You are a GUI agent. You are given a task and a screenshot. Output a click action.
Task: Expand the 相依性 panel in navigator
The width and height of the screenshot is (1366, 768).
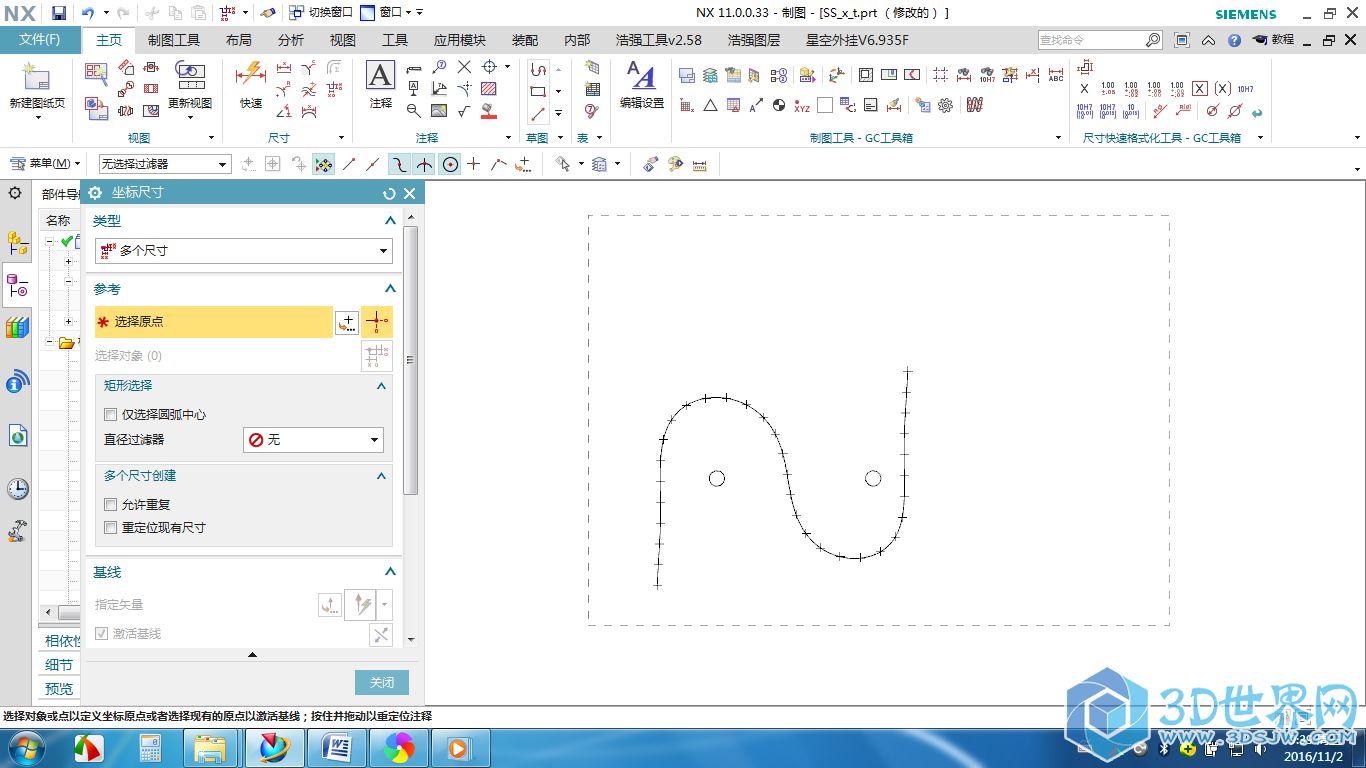pos(60,641)
